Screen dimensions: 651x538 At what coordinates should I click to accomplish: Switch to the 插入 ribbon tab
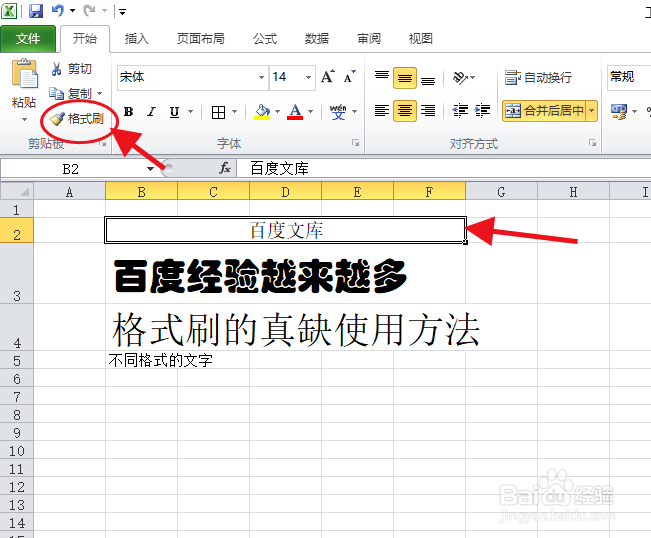tap(137, 39)
